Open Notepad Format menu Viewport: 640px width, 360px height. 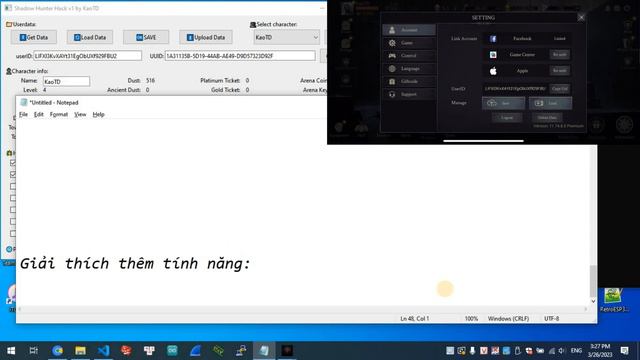point(59,114)
